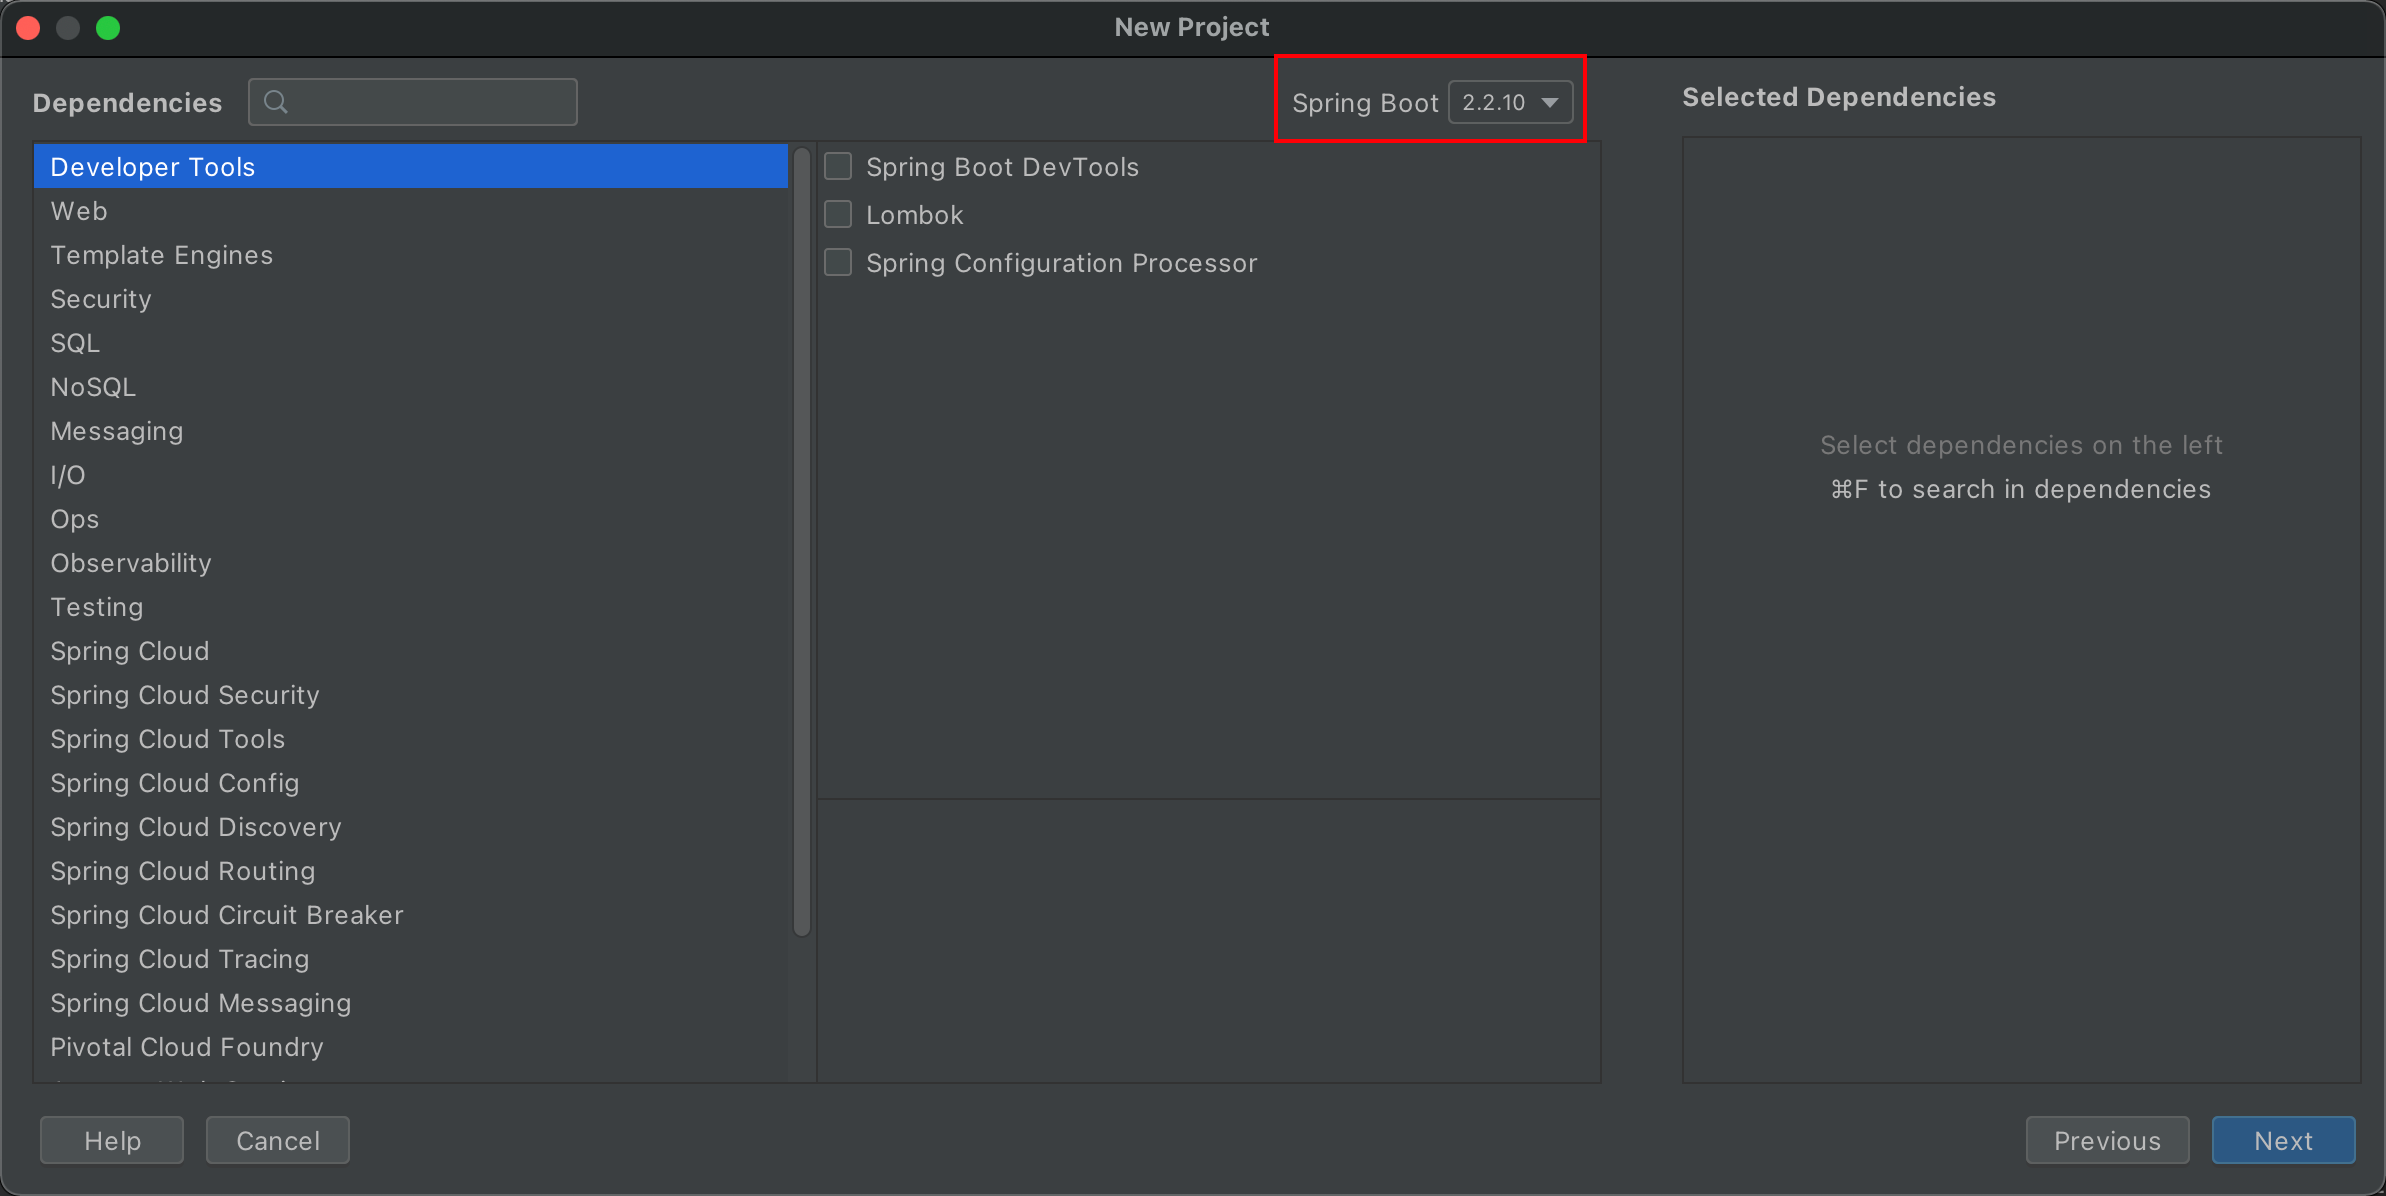Screen dimensions: 2386x1196
Task: Click the Spring Boot dropdown arrow
Action: point(1550,102)
